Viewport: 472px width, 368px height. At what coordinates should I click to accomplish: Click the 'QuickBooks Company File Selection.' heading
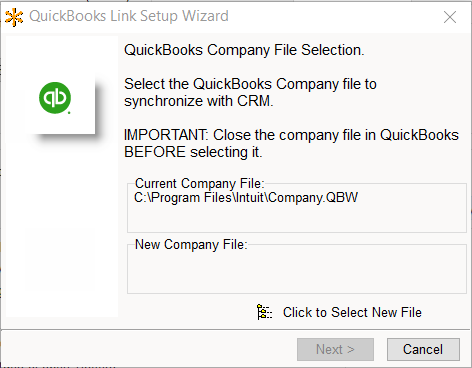point(244,50)
